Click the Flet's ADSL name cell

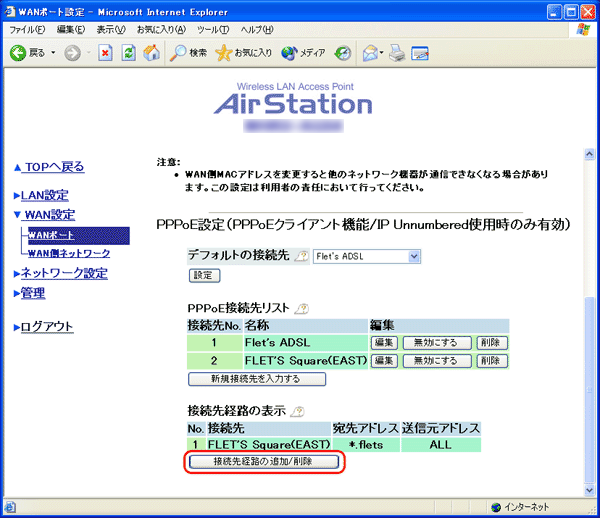(x=305, y=343)
